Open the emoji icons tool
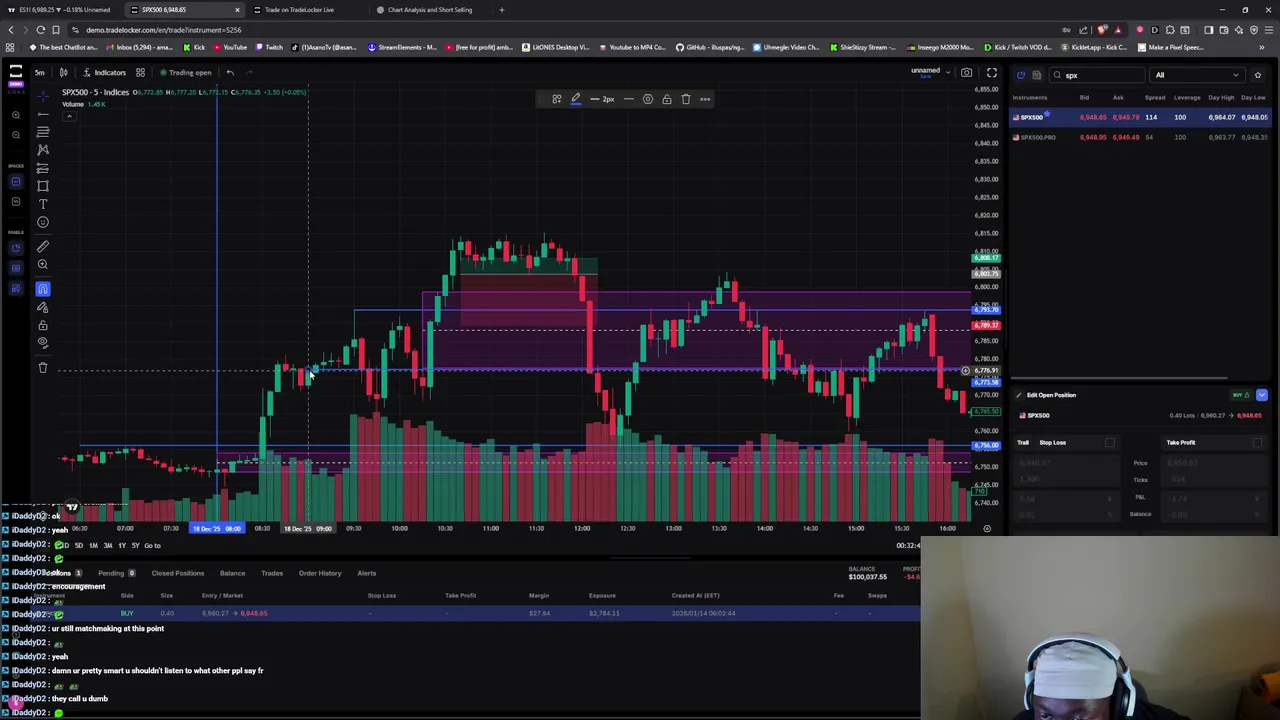Image resolution: width=1280 pixels, height=720 pixels. coord(43,222)
